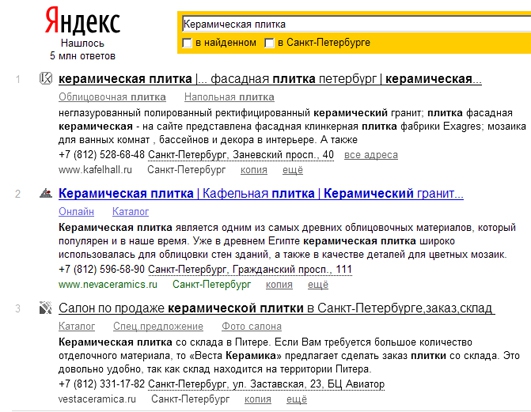531x412 pixels.
Task: Open 'Фото салона' sitelink
Action: pos(251,326)
